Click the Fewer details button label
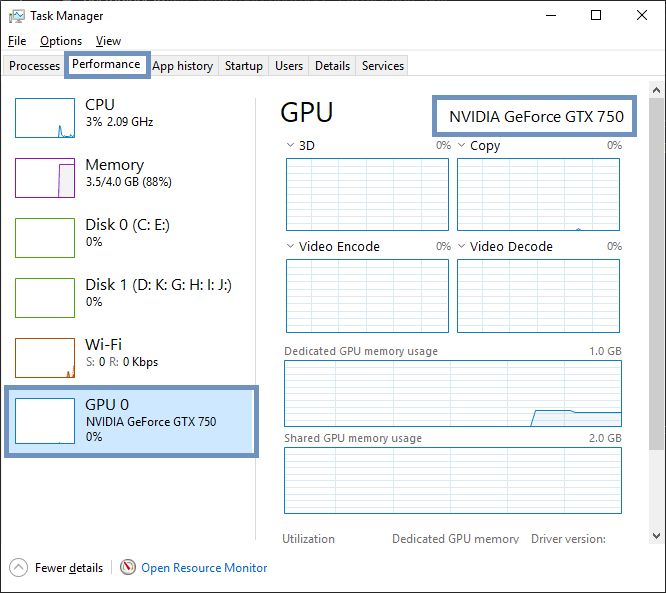666x593 pixels. pos(69,568)
